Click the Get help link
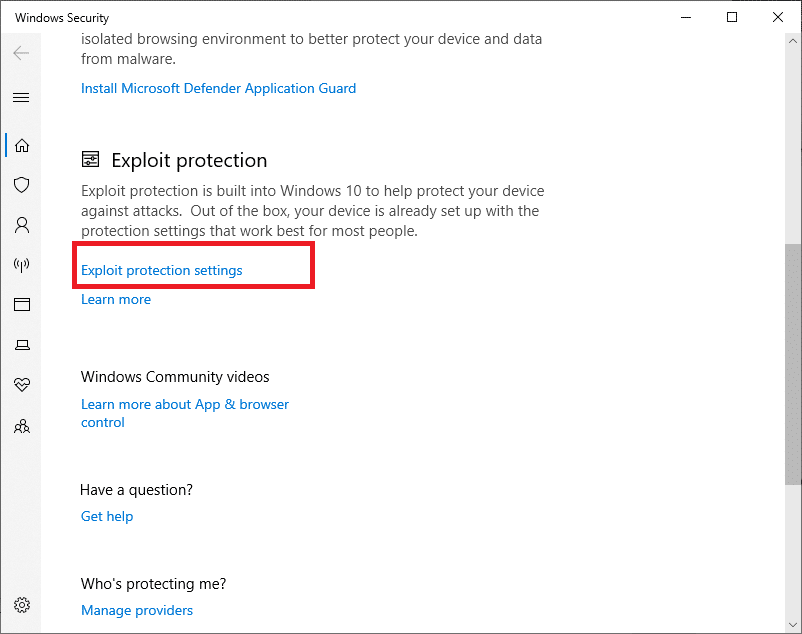Screen dimensions: 802x634 (107, 516)
